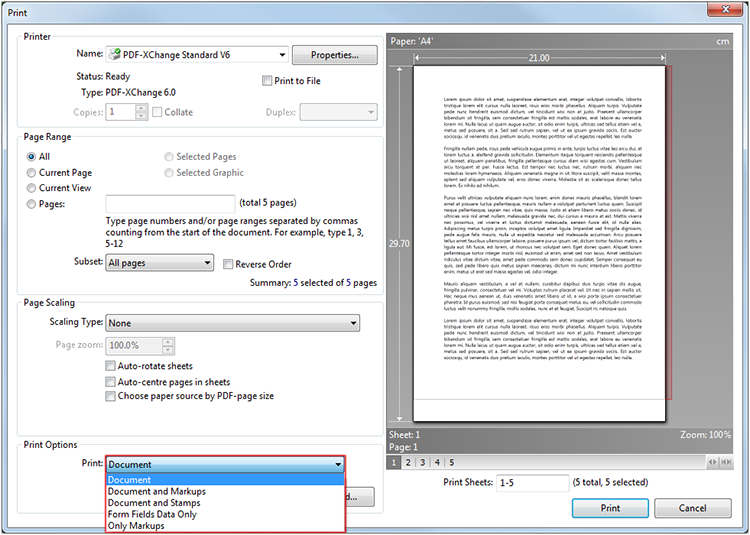Open the Subset All pages dropdown
The width and height of the screenshot is (750, 535).
click(159, 262)
